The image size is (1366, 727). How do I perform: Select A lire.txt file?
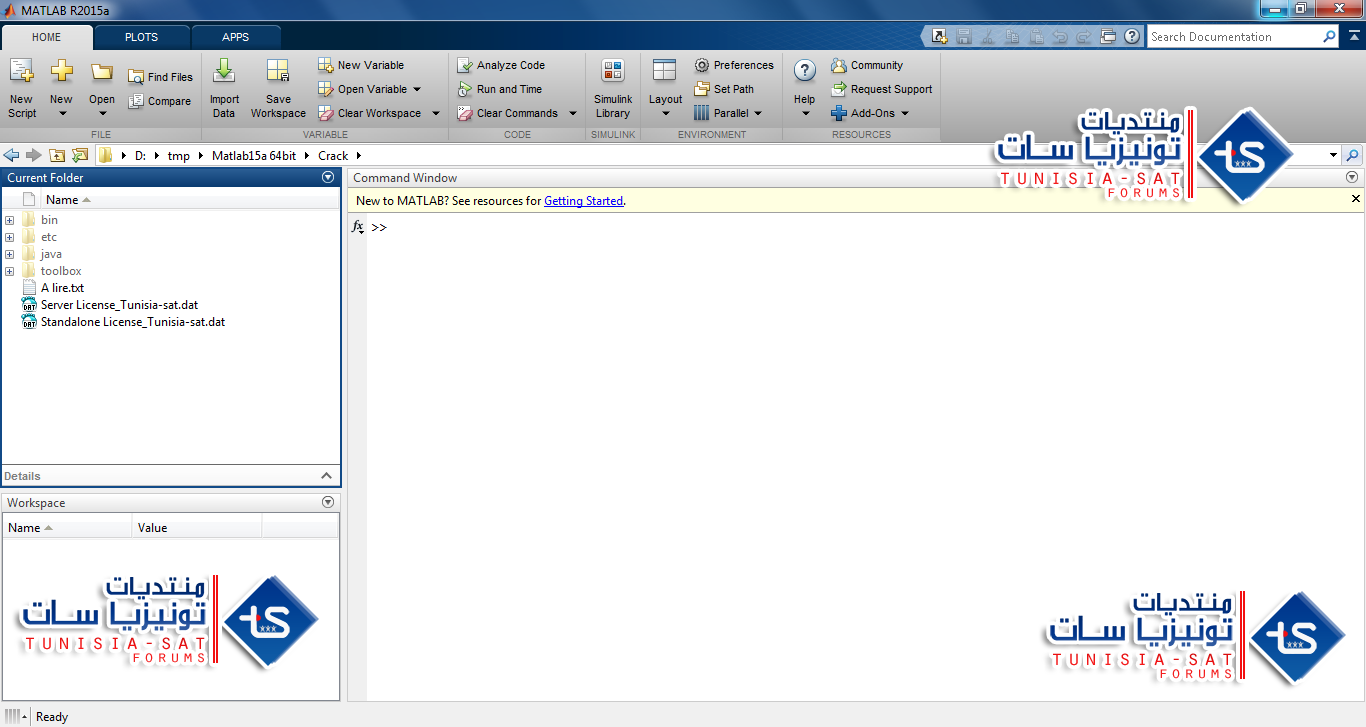pyautogui.click(x=62, y=288)
